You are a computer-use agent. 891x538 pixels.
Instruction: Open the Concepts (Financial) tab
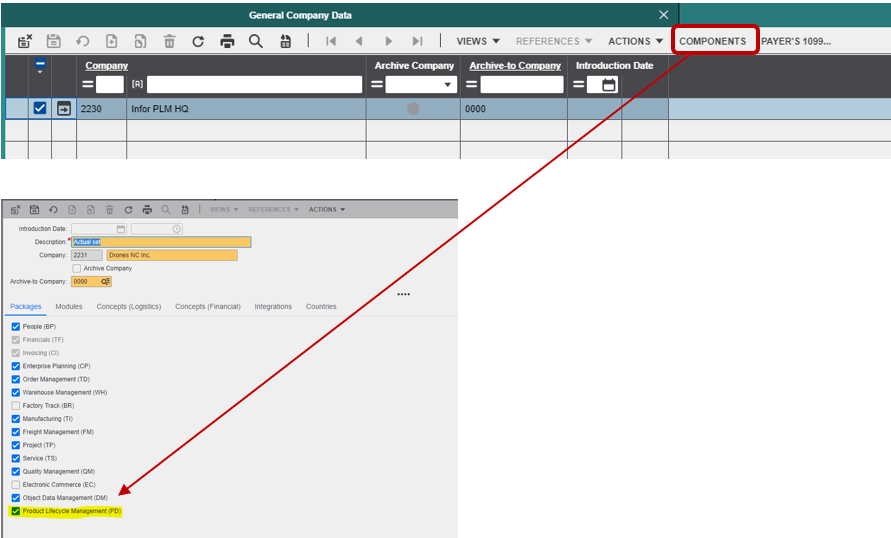coord(207,307)
